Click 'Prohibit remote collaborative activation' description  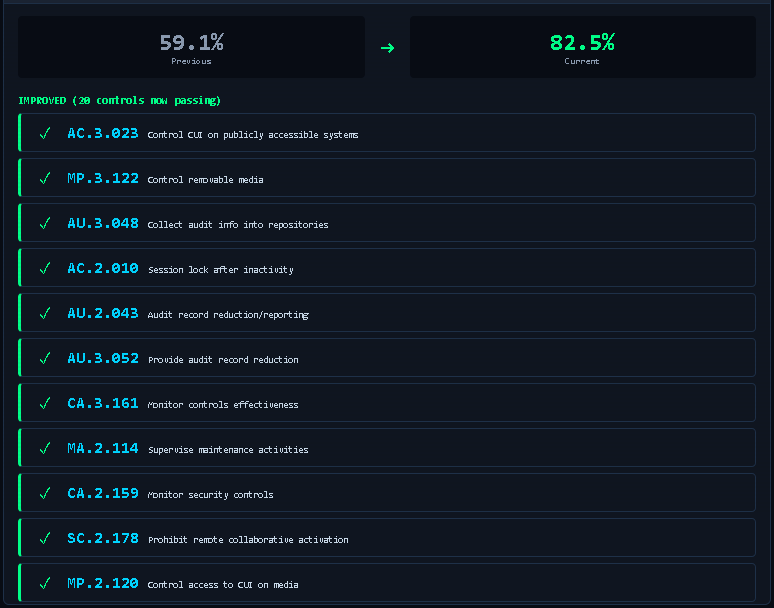tap(248, 539)
